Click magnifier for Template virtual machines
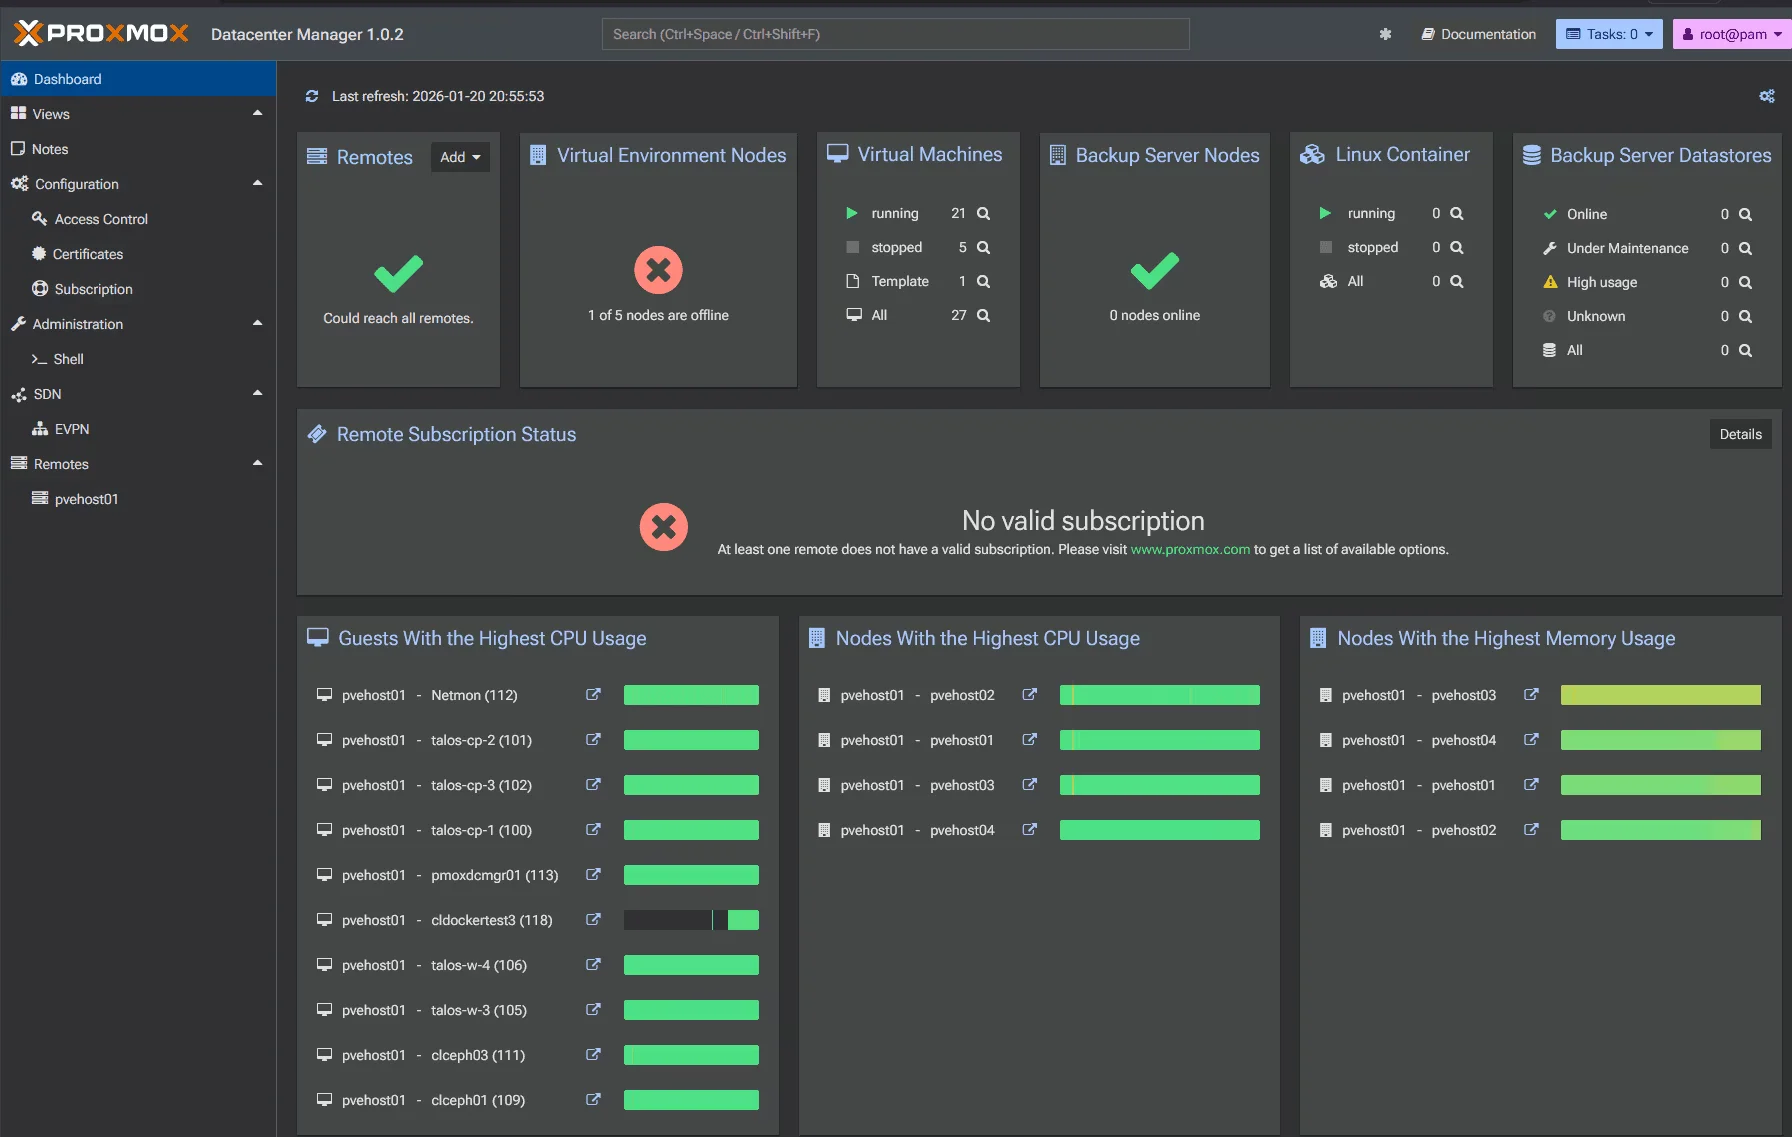 tap(983, 281)
